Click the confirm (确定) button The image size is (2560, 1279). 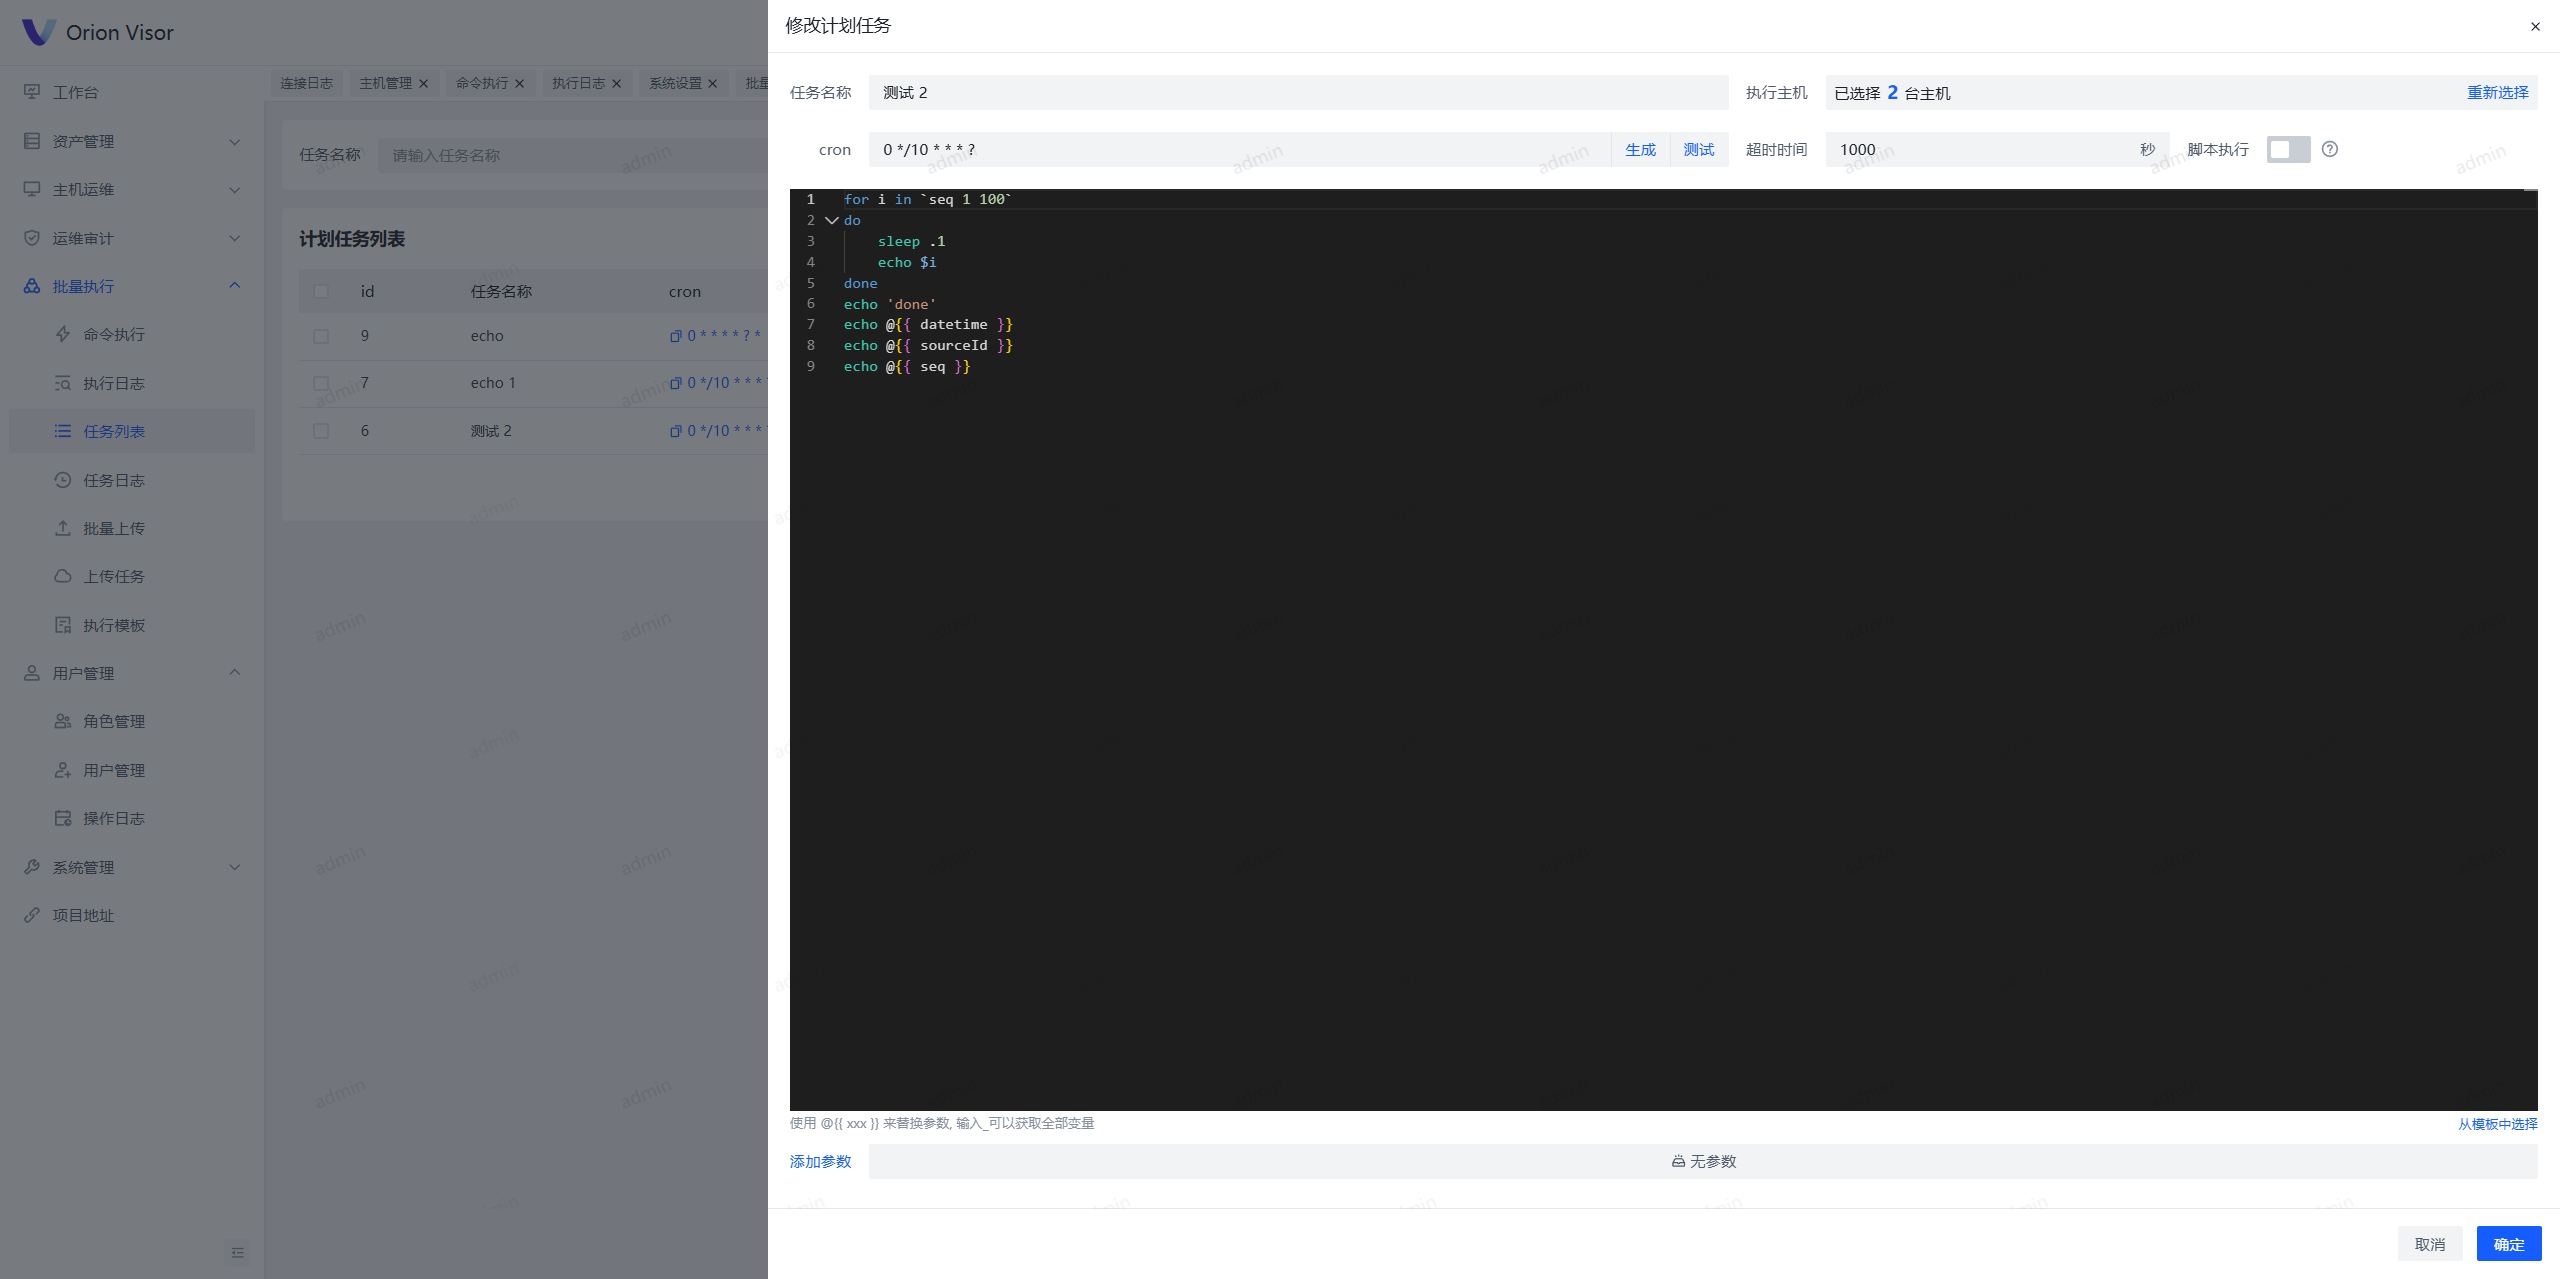pyautogui.click(x=2508, y=1243)
